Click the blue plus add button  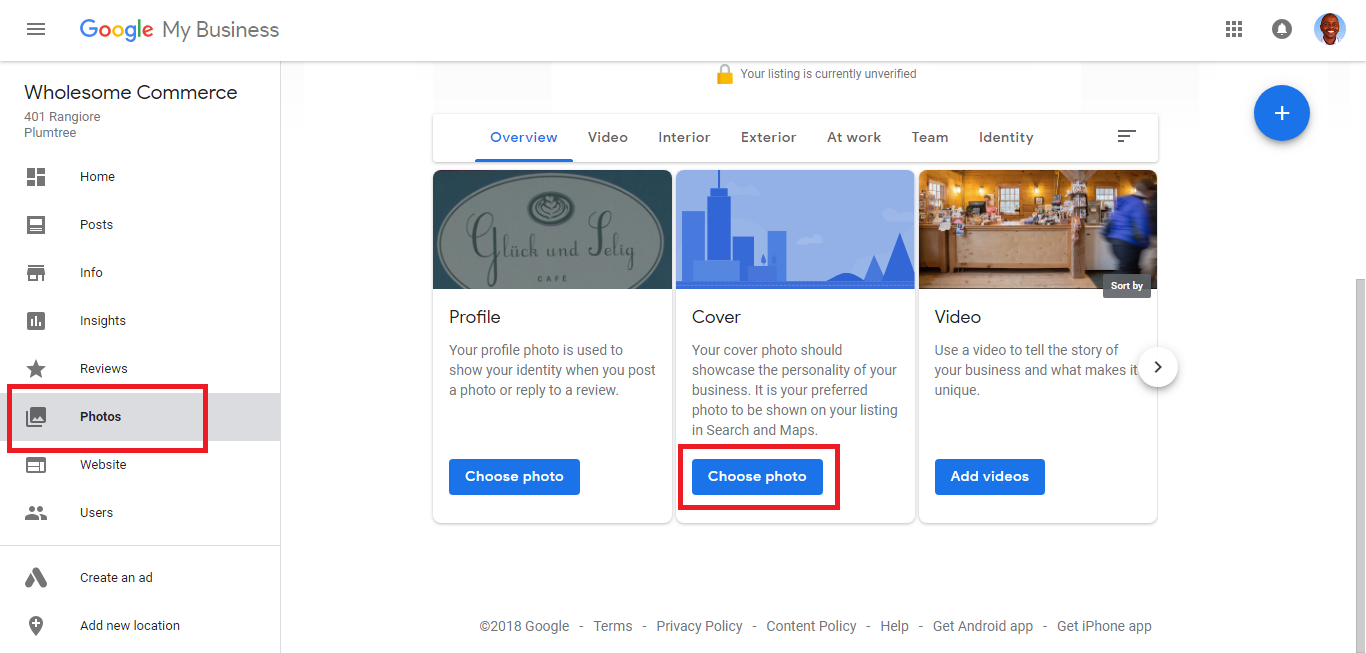[x=1282, y=113]
